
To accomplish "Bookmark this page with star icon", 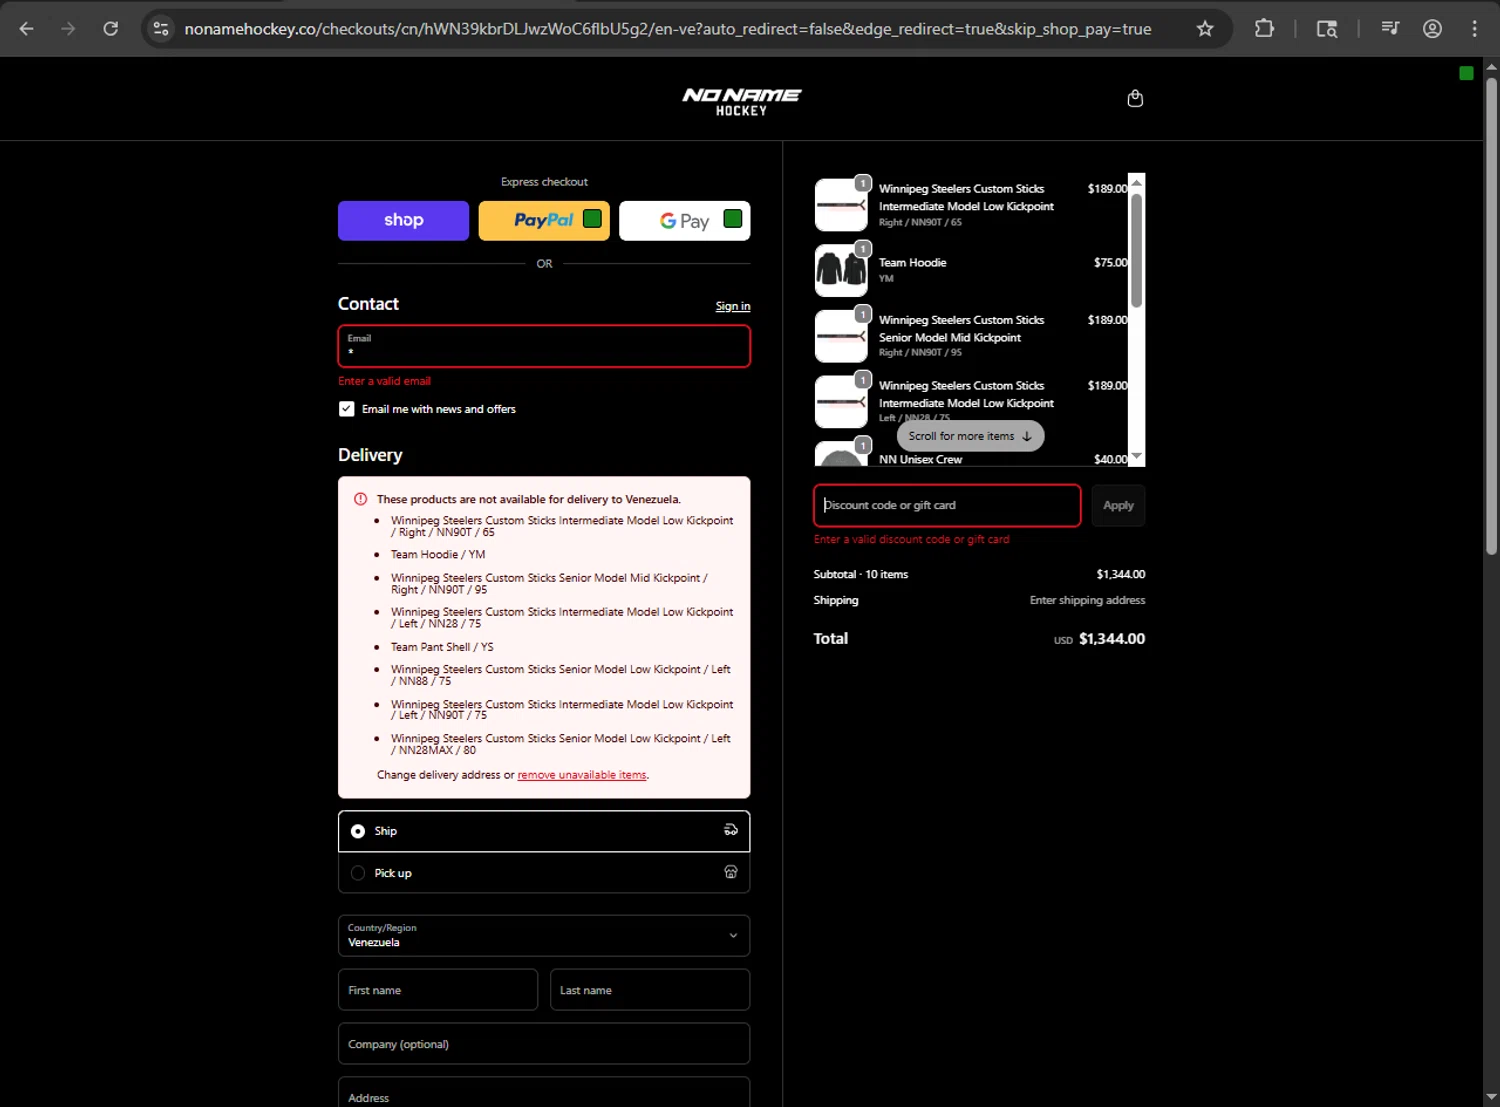I will click(1205, 29).
